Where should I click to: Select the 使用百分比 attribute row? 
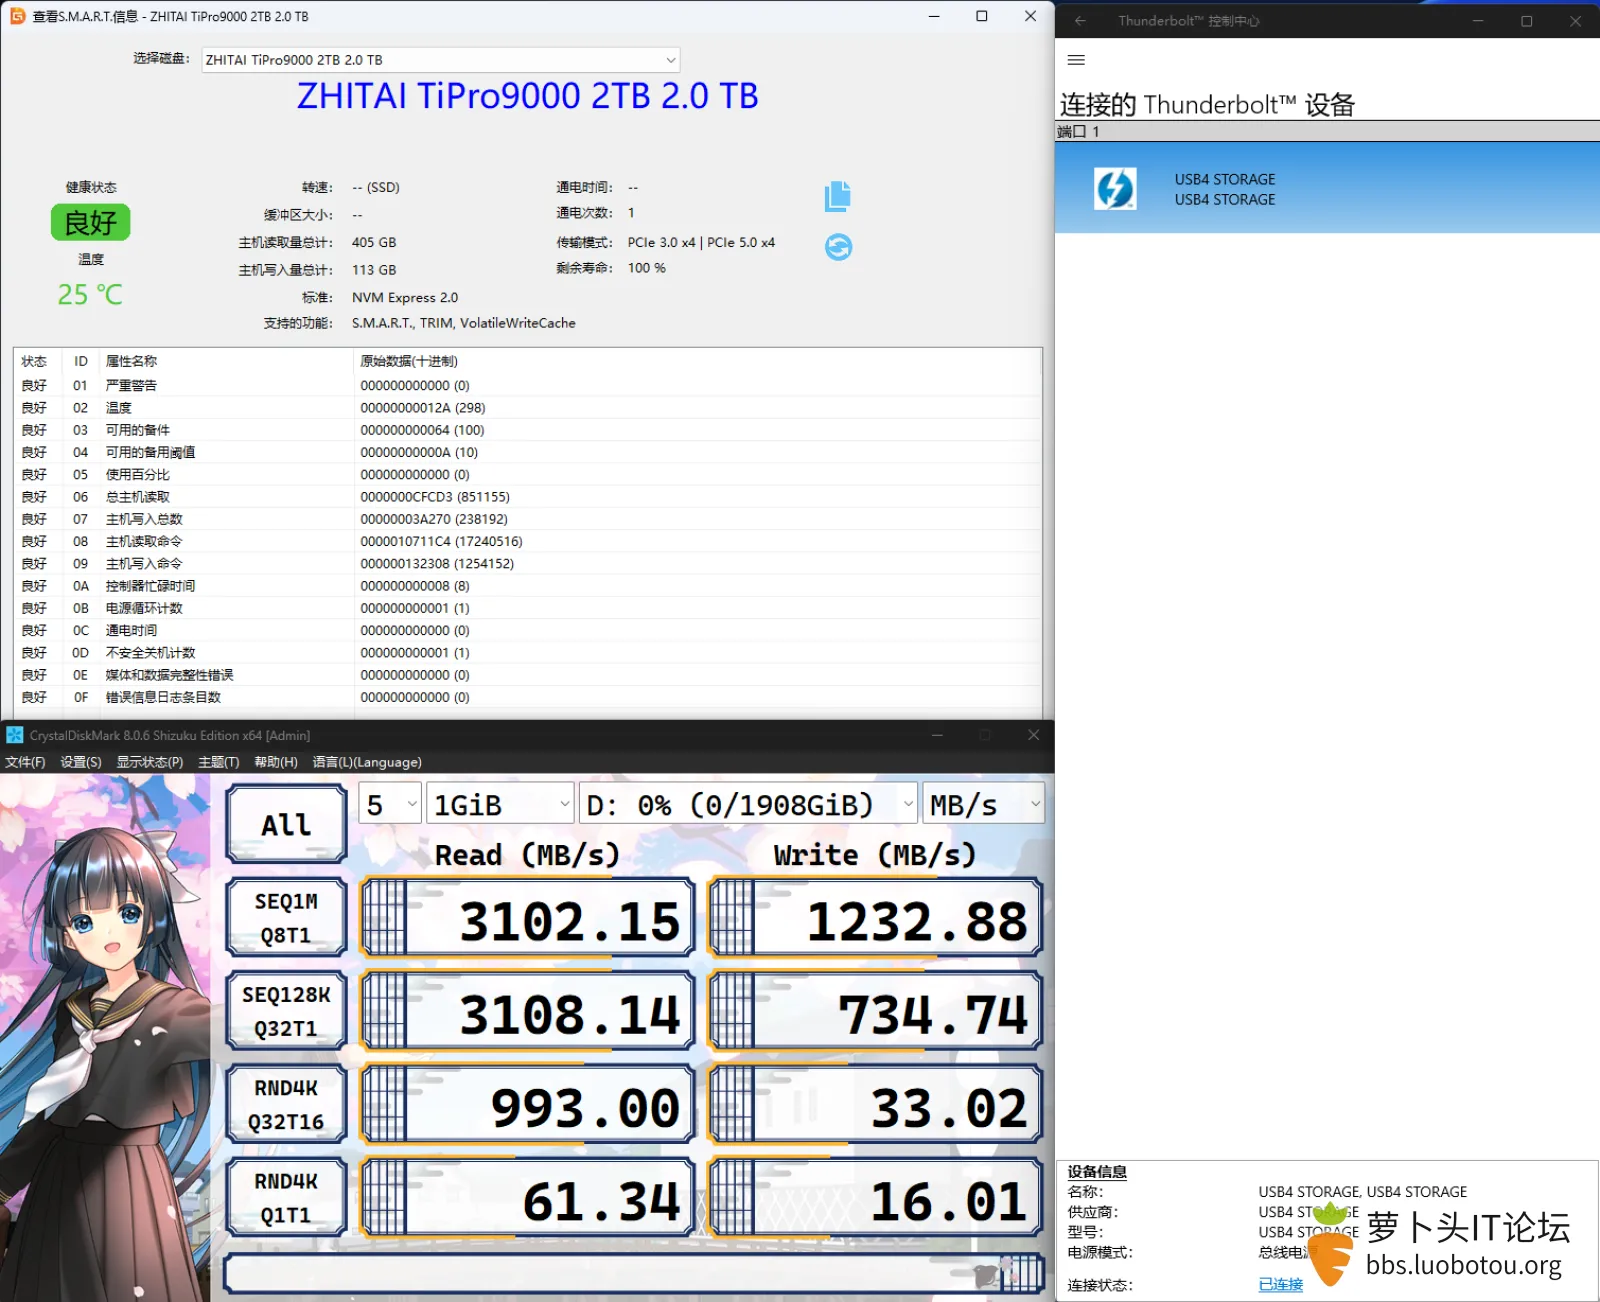[x=527, y=474]
